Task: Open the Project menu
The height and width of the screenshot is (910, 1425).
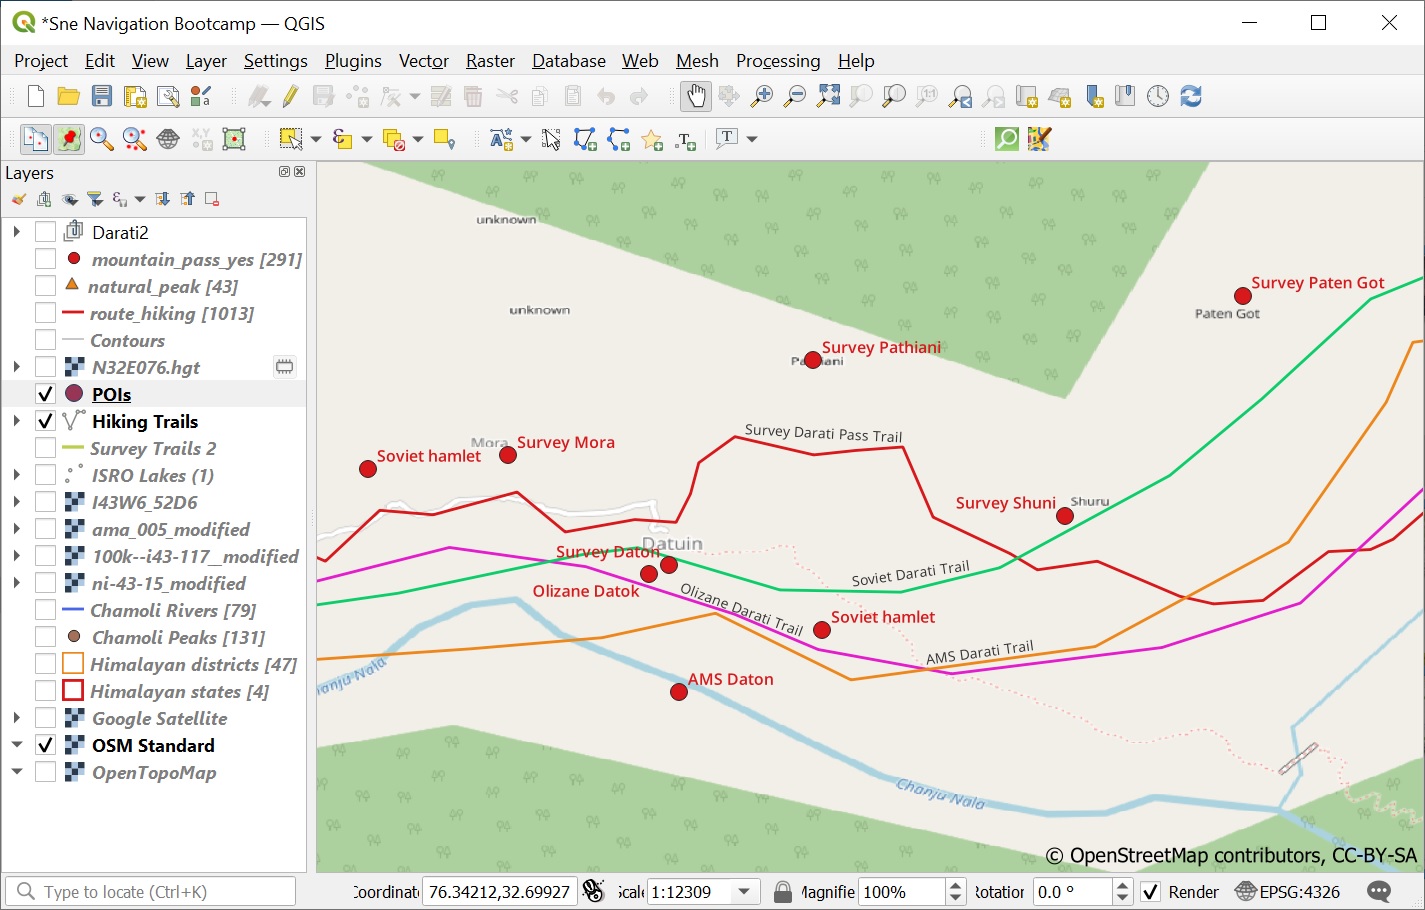Action: [x=41, y=61]
